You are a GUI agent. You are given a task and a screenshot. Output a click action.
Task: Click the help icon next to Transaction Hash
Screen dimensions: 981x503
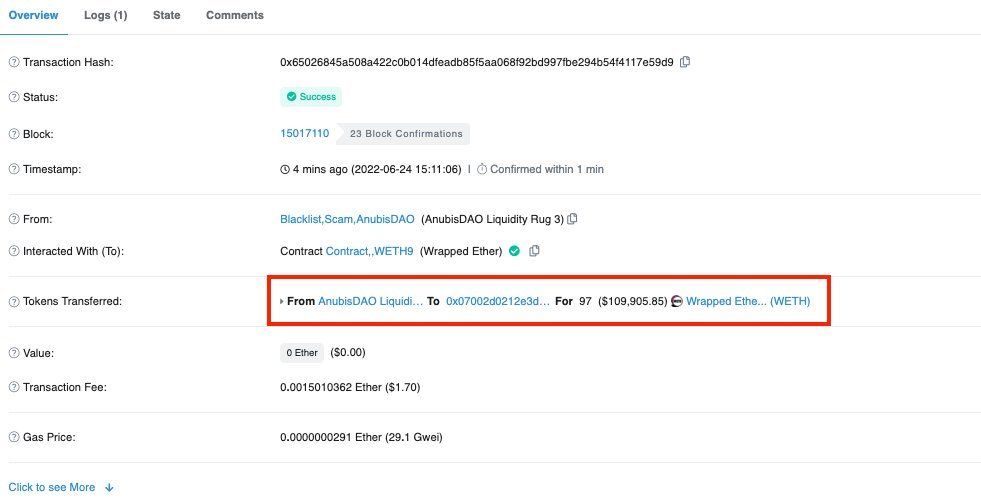(x=14, y=62)
